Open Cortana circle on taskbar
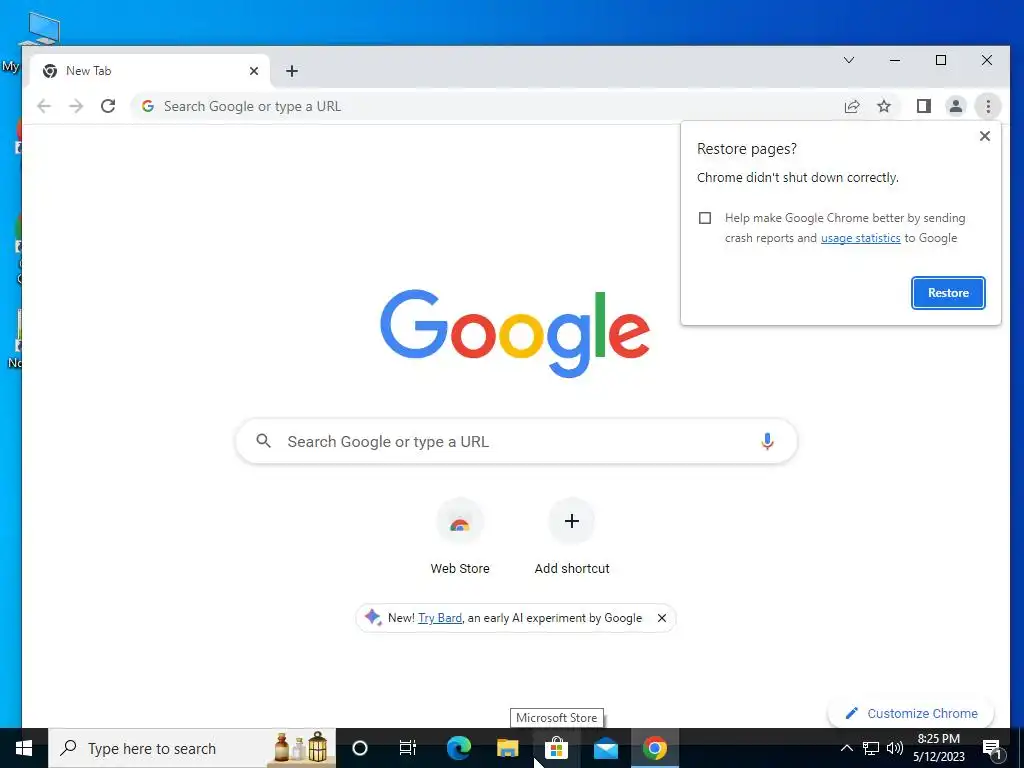Image resolution: width=1024 pixels, height=768 pixels. (x=360, y=748)
